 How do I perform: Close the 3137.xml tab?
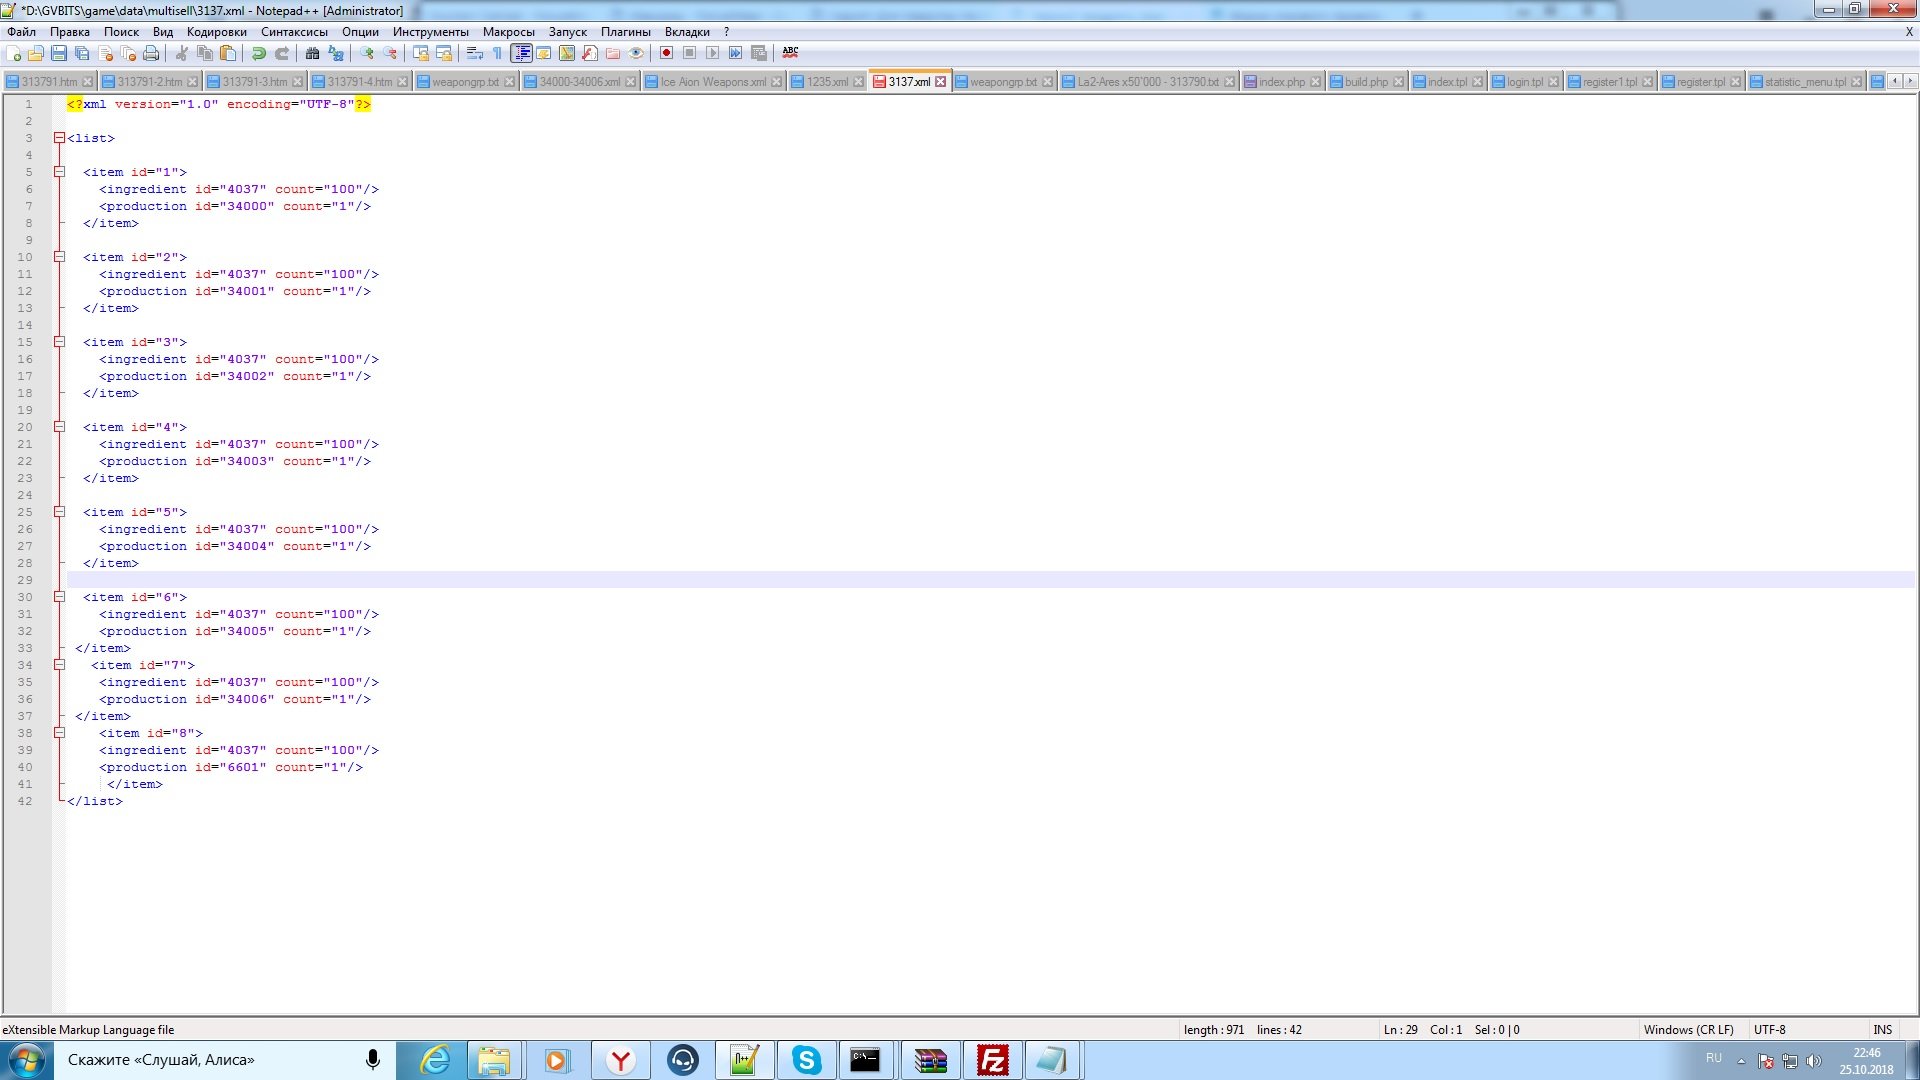tap(940, 82)
